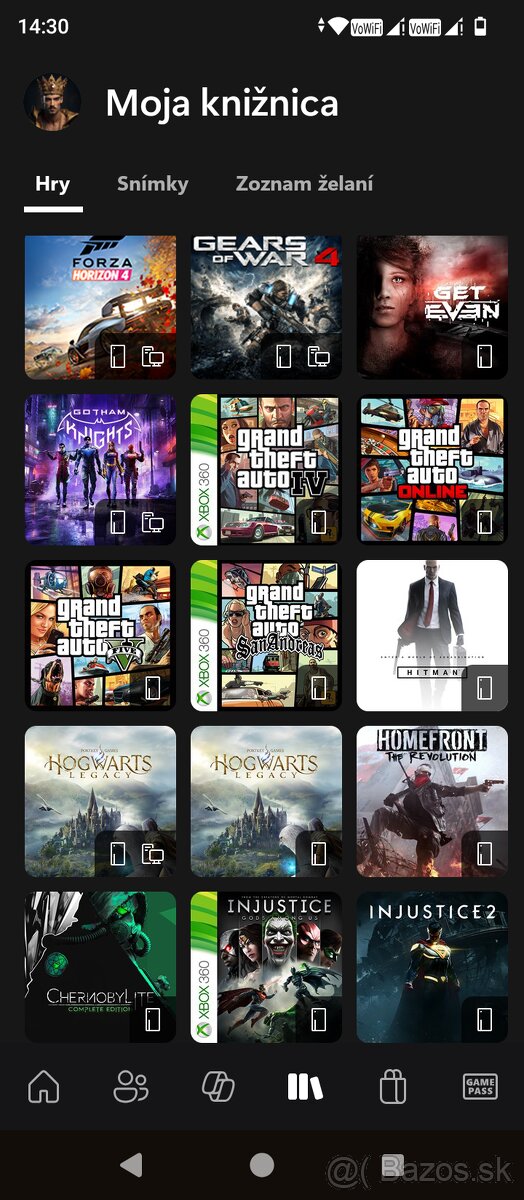Screen dimensions: 524x1200
Task: Tap the Android home circle button
Action: coord(262,1164)
